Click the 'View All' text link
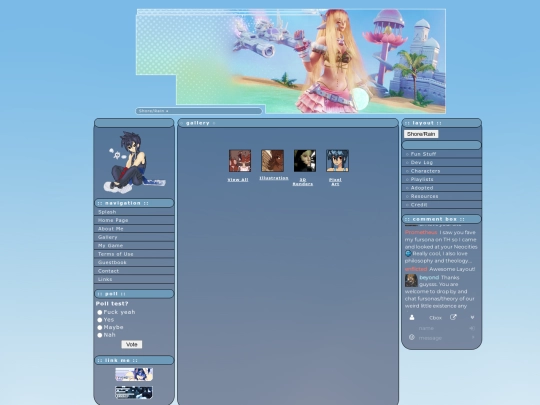This screenshot has height=405, width=540. tap(238, 180)
